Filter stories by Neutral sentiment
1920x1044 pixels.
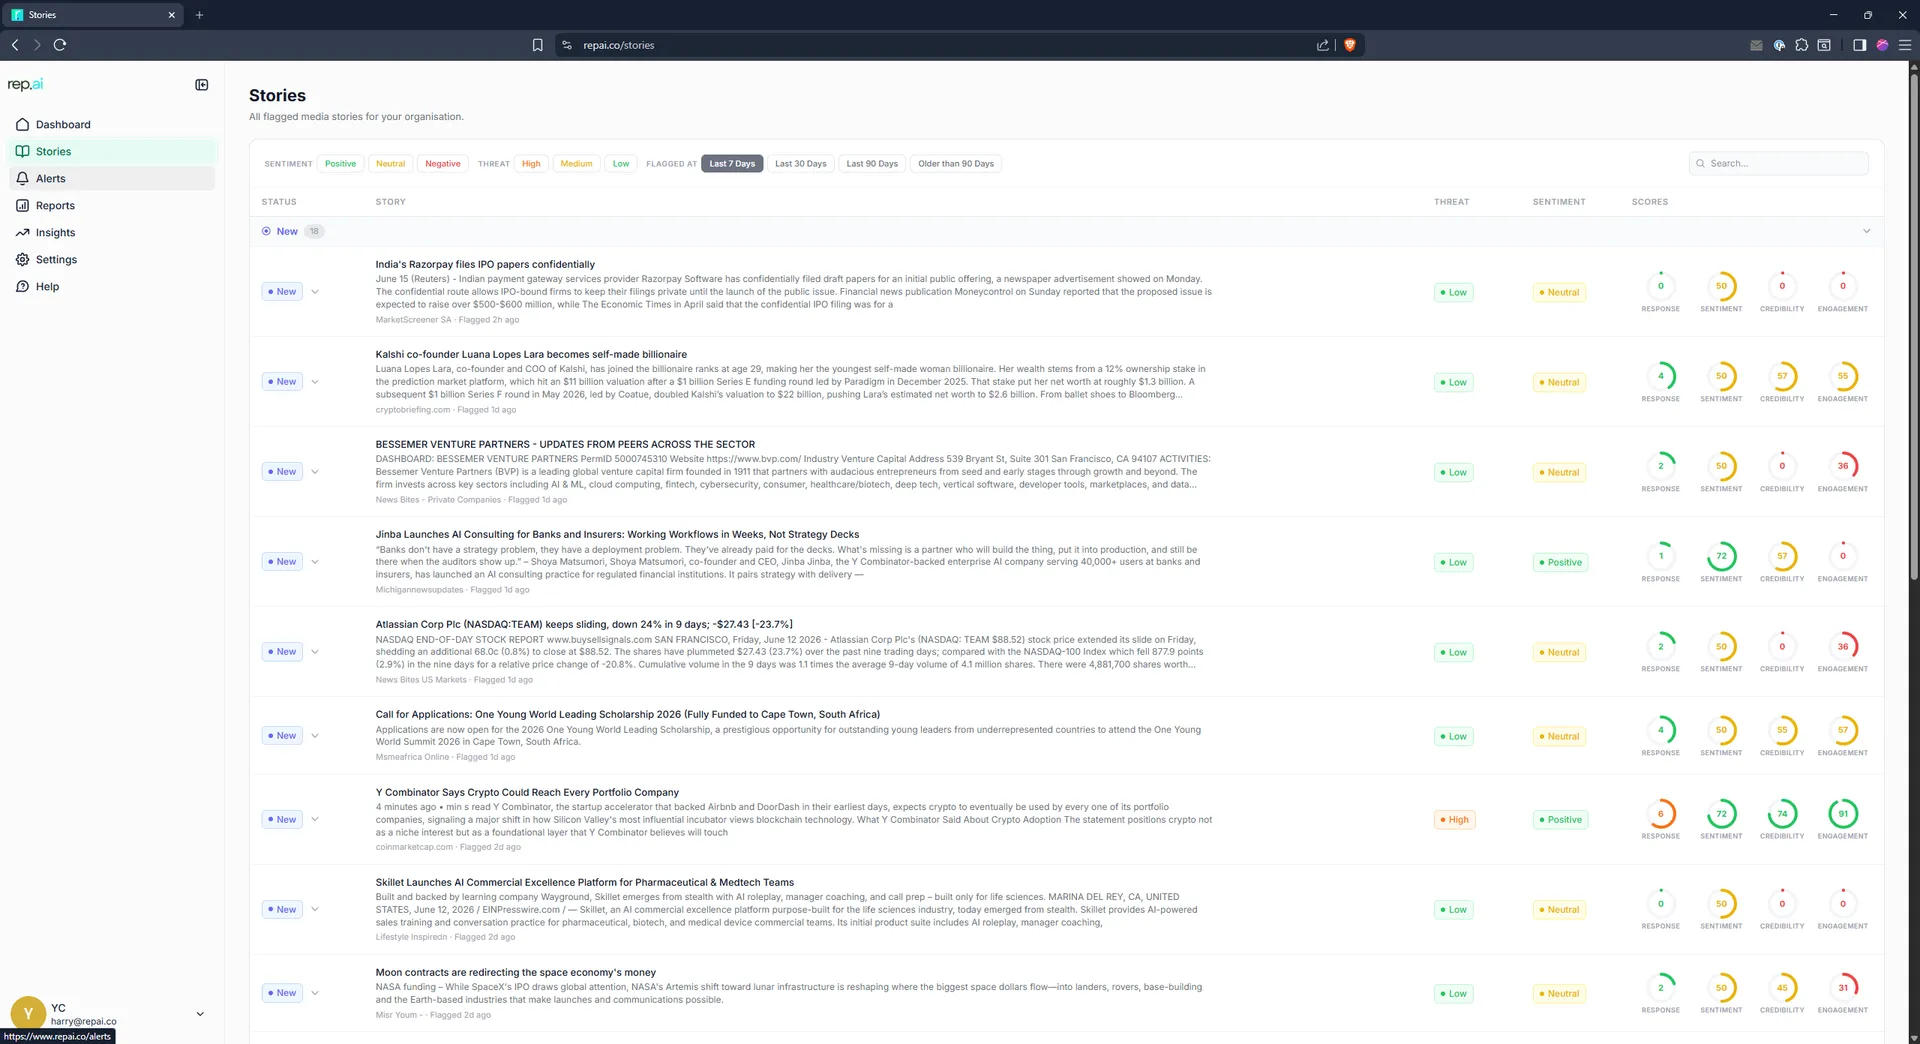point(390,164)
